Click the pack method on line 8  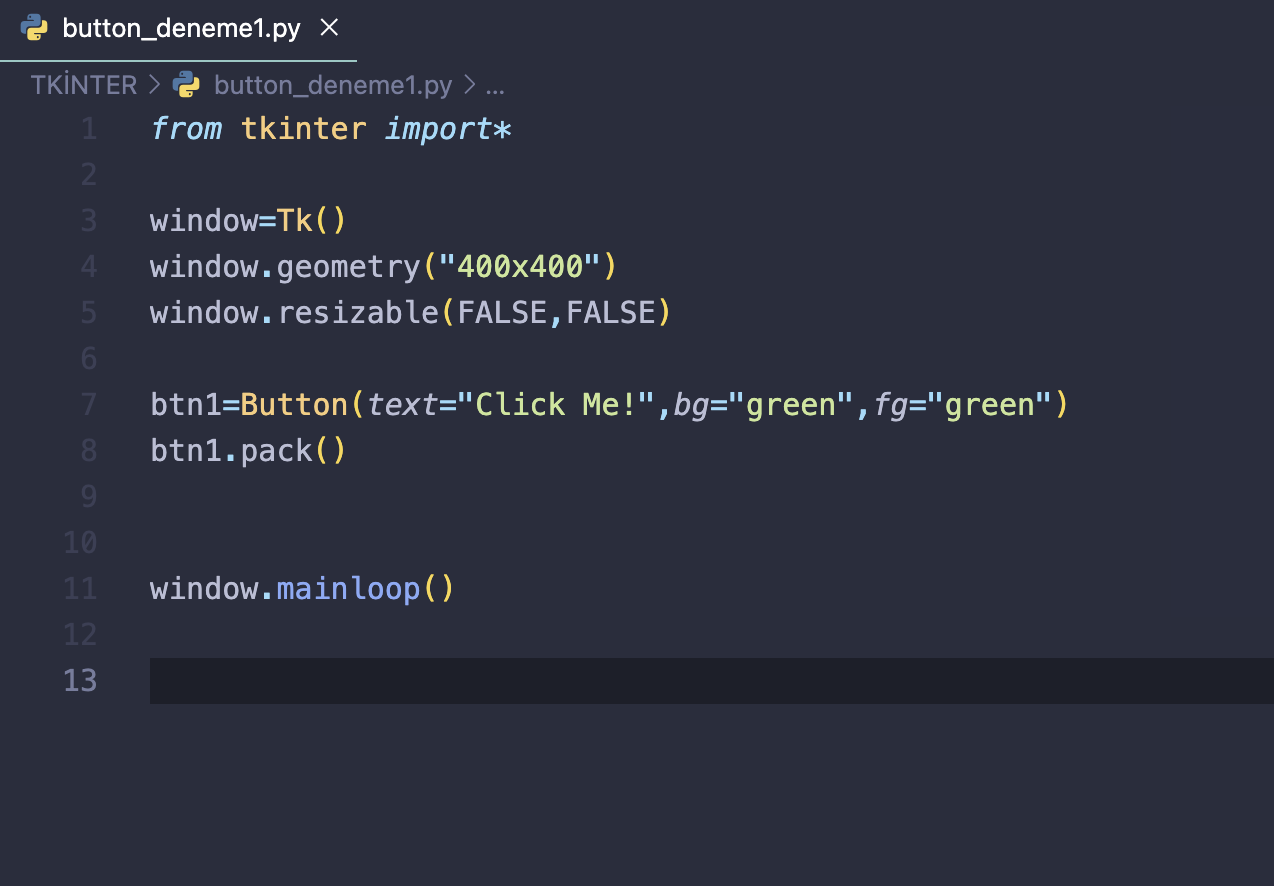coord(276,451)
